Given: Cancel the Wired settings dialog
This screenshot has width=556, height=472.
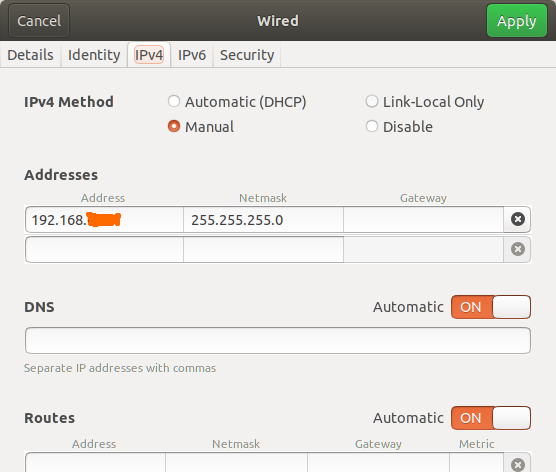Looking at the screenshot, I should click(x=39, y=21).
